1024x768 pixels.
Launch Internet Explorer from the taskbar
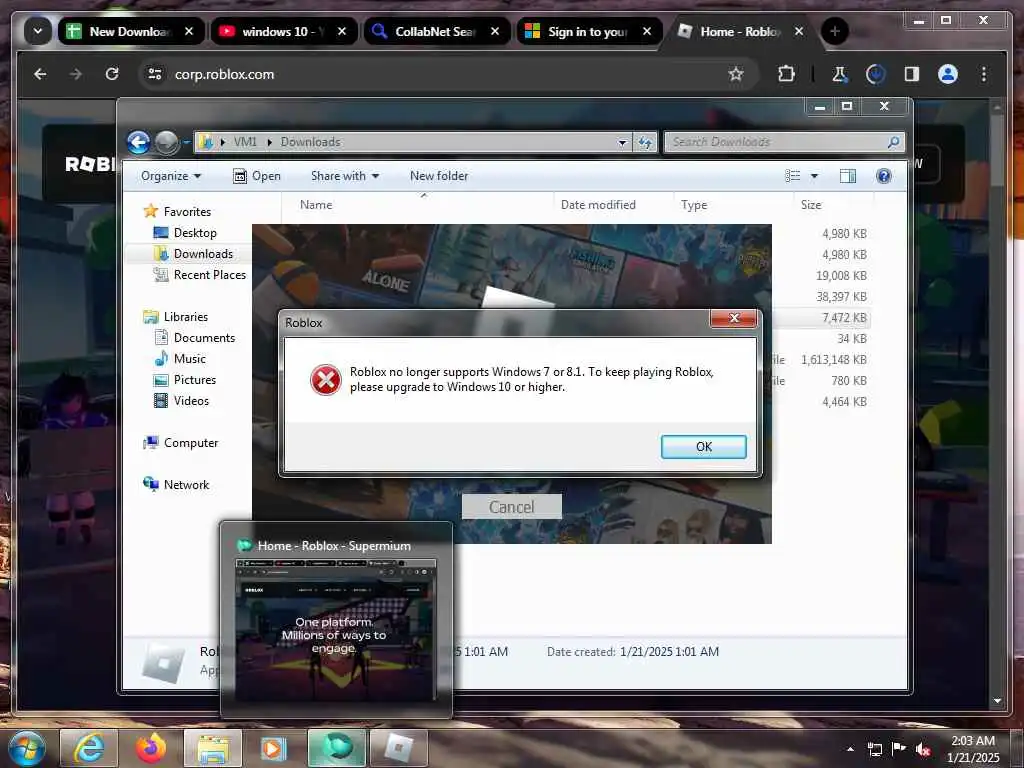point(88,748)
